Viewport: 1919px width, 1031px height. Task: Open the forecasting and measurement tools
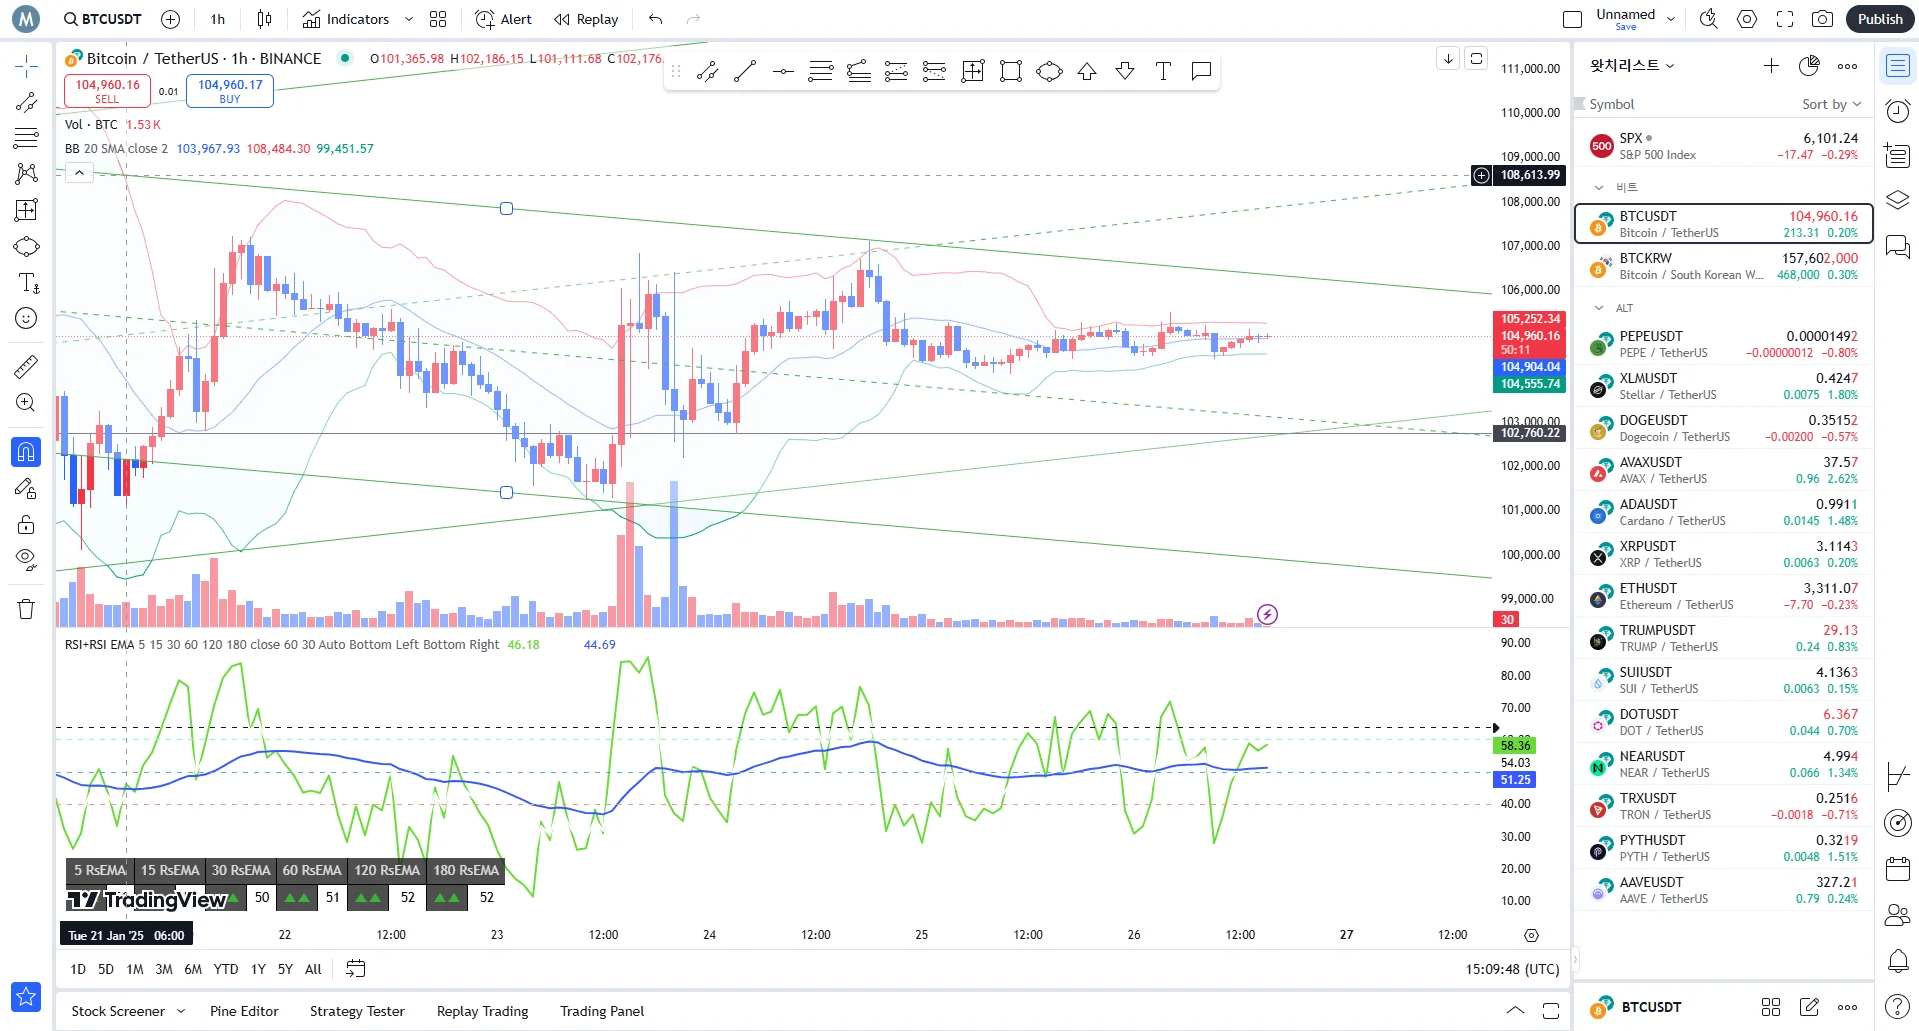tap(26, 210)
